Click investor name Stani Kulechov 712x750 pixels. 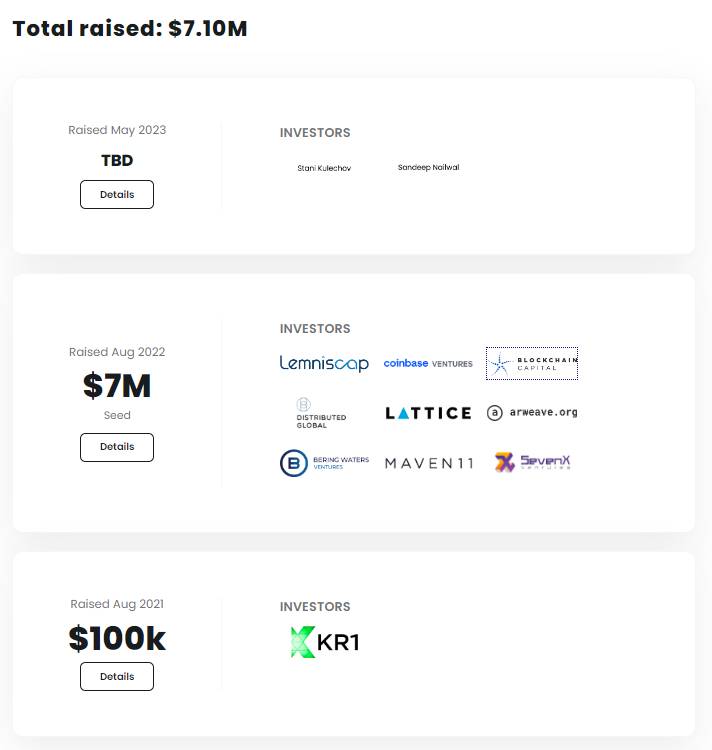click(324, 168)
